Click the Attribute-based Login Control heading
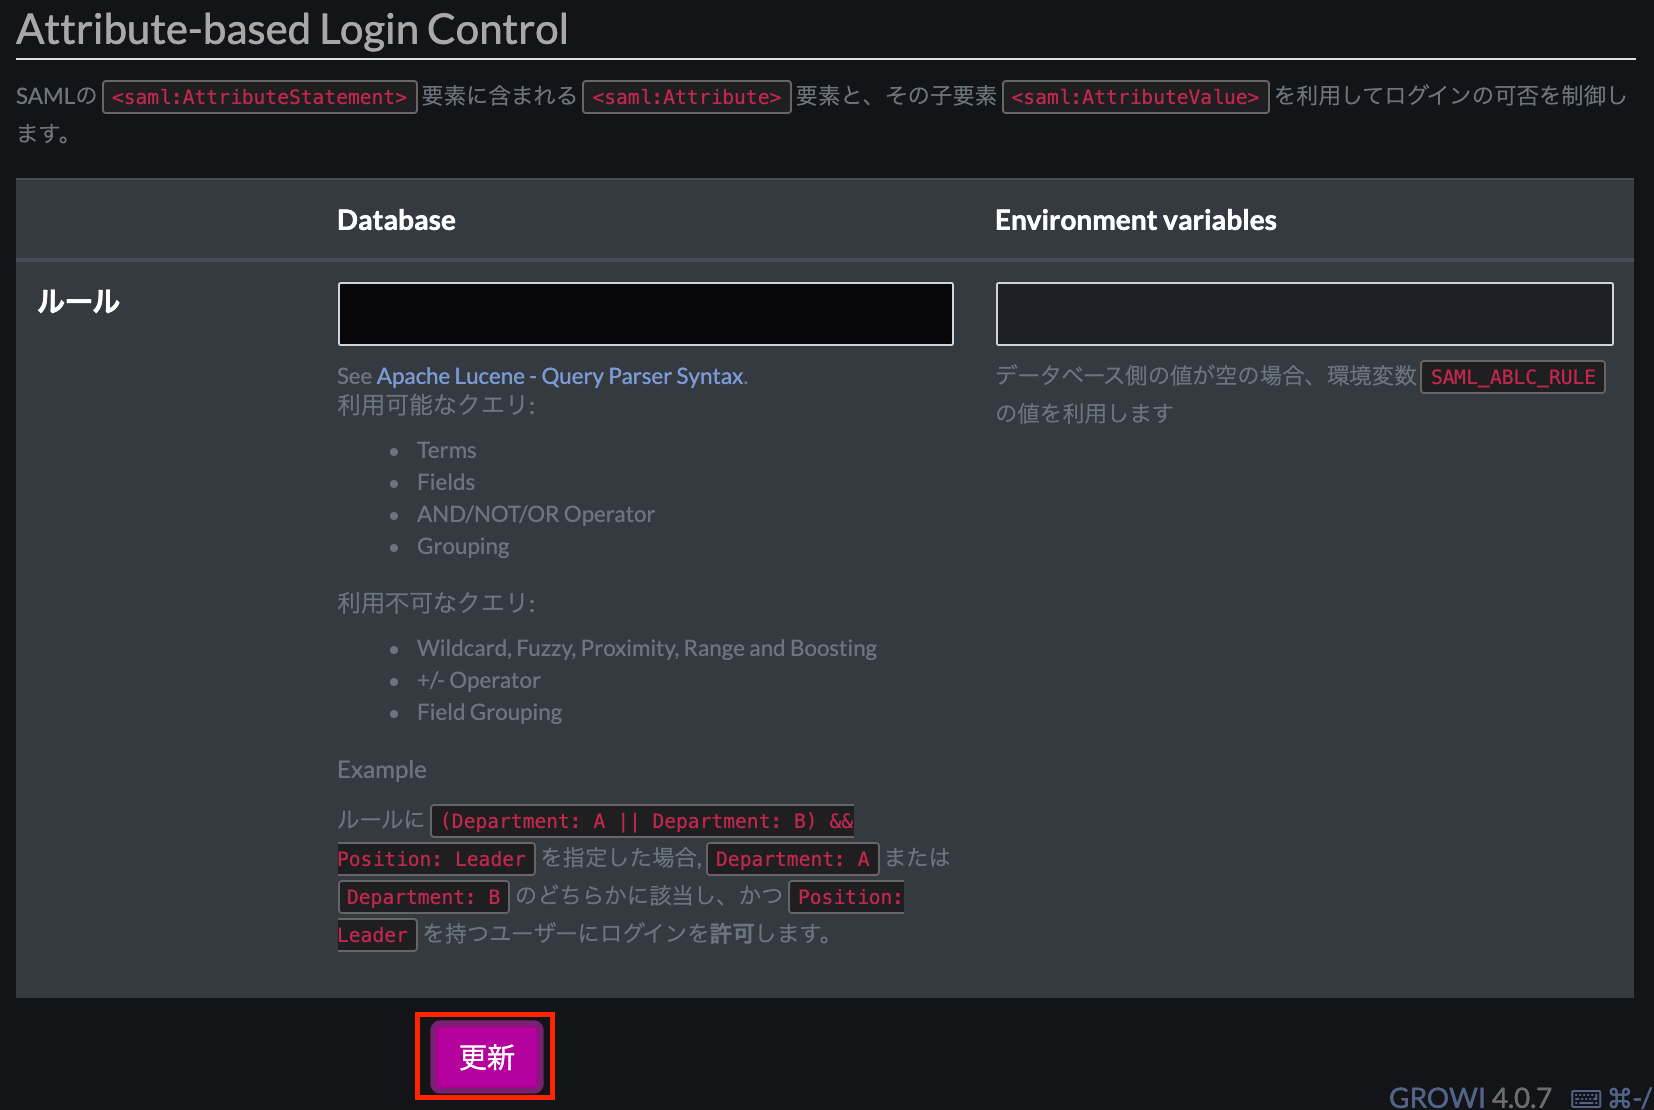 point(291,29)
